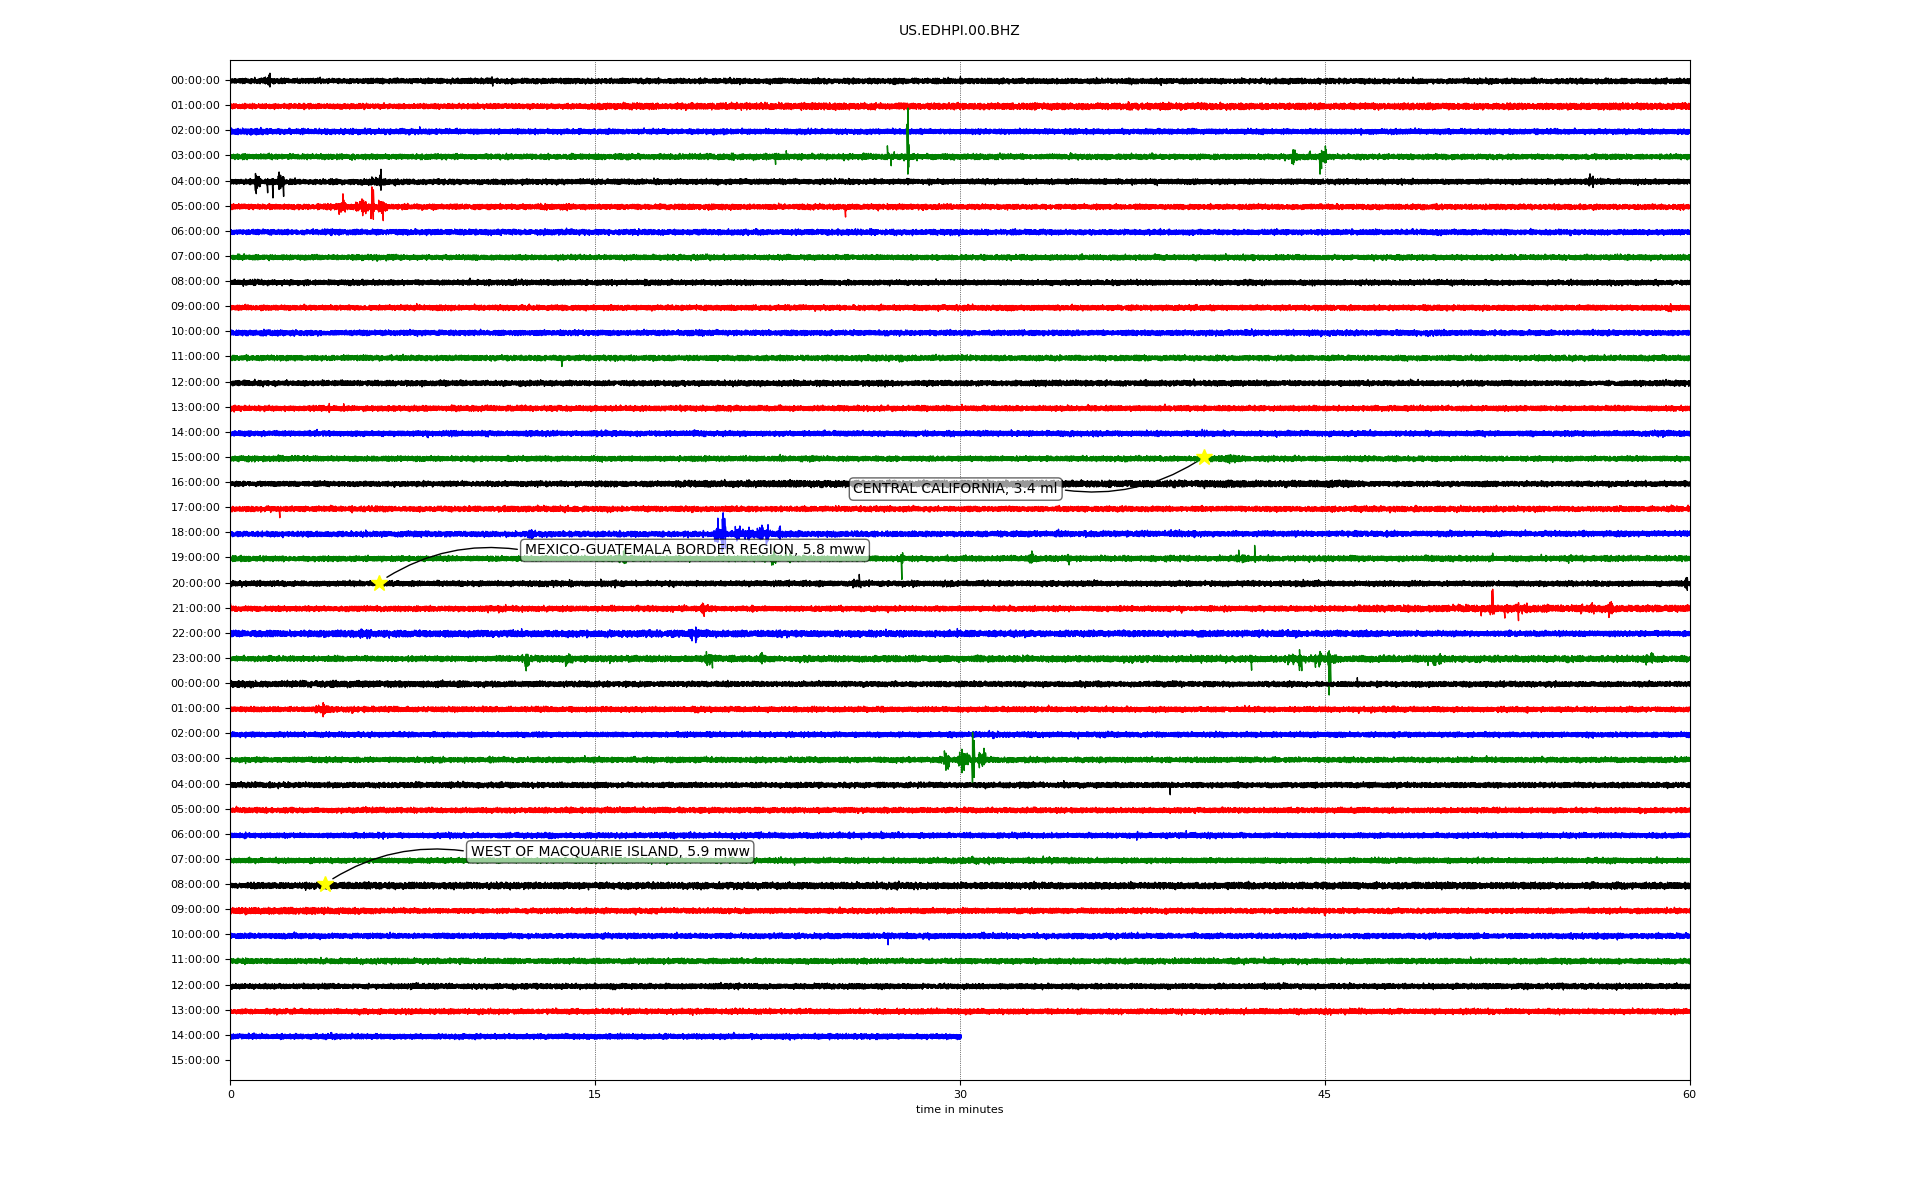
Task: Click the 45 tick on time axis
Action: click(1324, 1094)
